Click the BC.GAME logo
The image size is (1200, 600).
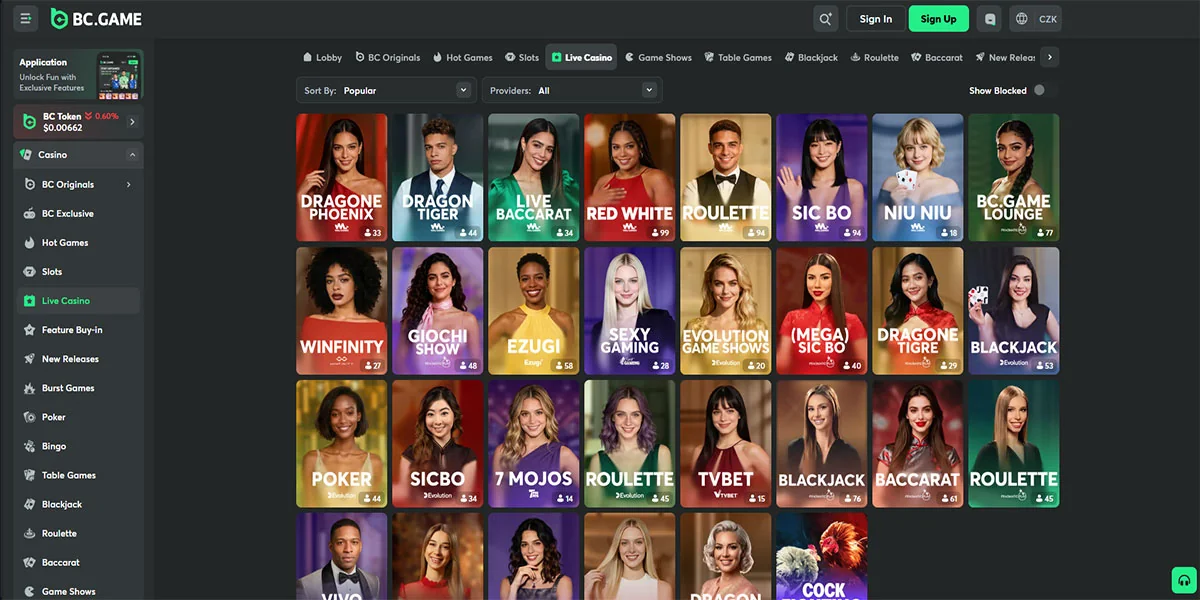click(x=96, y=19)
